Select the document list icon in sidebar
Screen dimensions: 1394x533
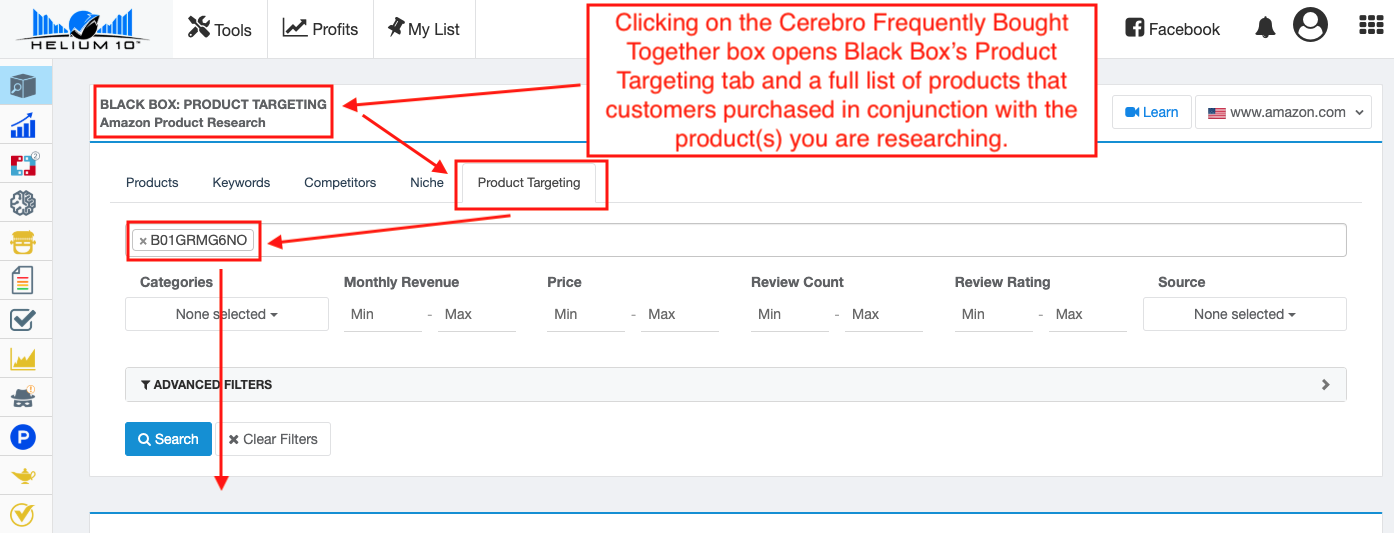(x=23, y=281)
